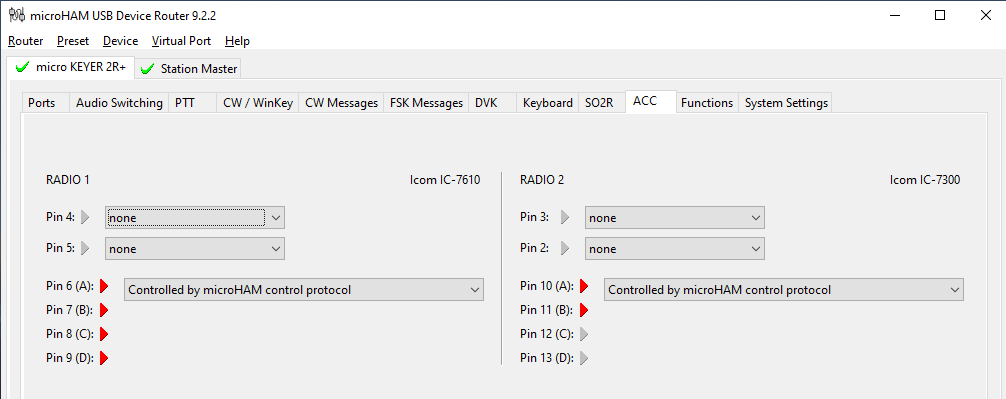Image resolution: width=1006 pixels, height=399 pixels.
Task: Open the Preset menu
Action: 72,40
